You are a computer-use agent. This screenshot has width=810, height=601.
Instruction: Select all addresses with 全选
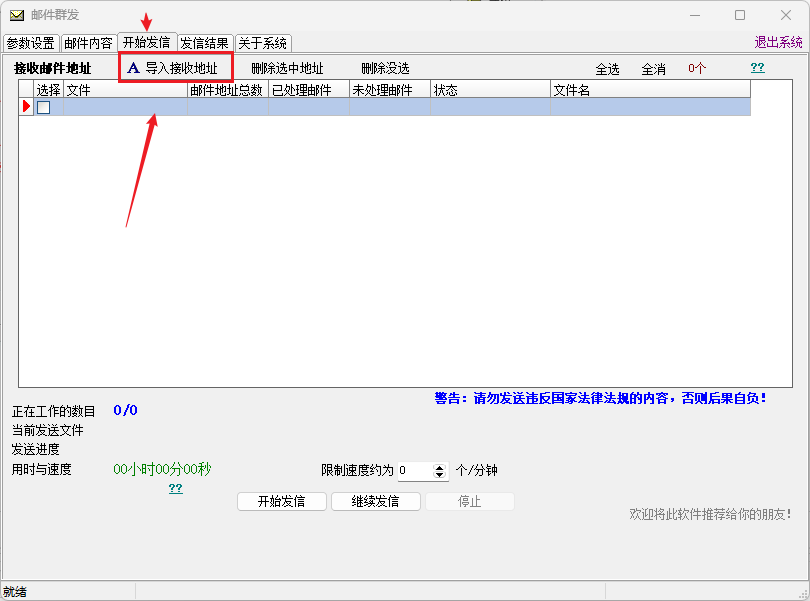[608, 69]
